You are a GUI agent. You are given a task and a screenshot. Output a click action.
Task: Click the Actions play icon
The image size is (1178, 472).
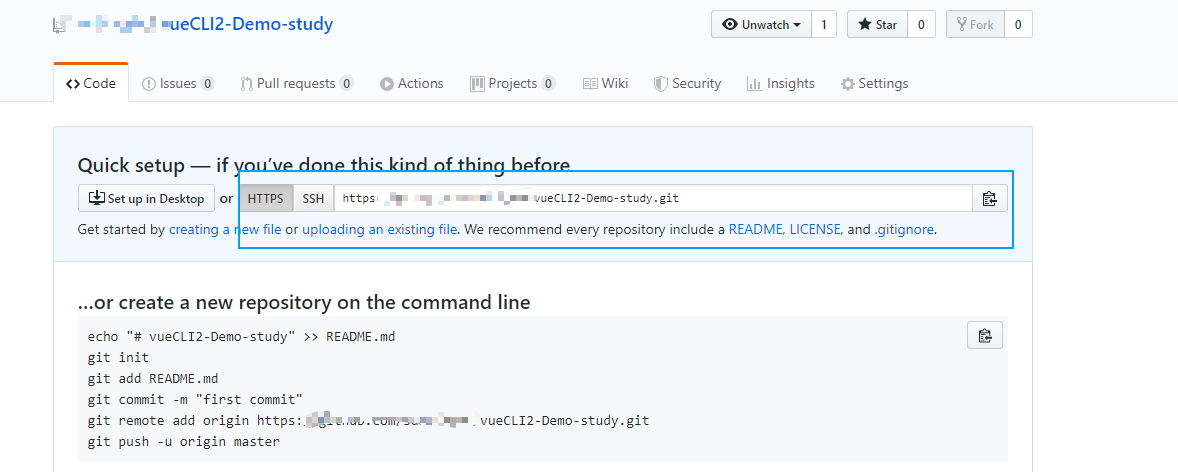(x=387, y=84)
